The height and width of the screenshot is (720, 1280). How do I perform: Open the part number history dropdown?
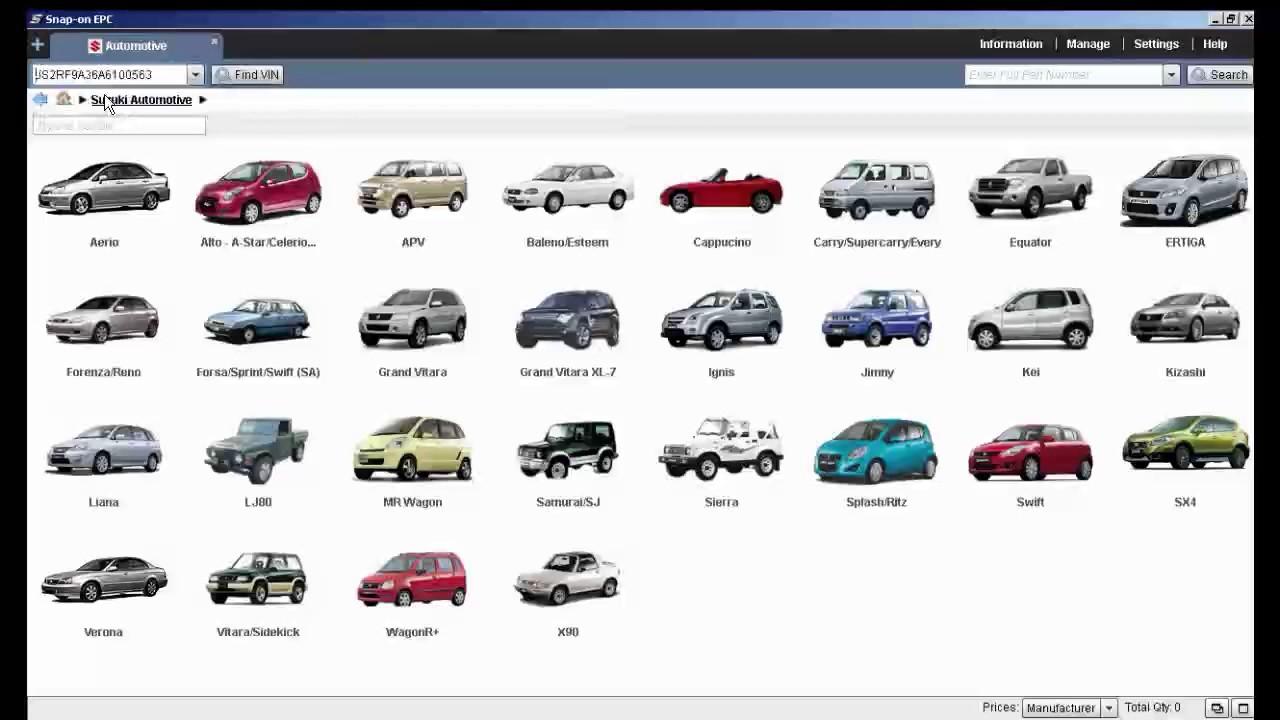(x=1171, y=74)
